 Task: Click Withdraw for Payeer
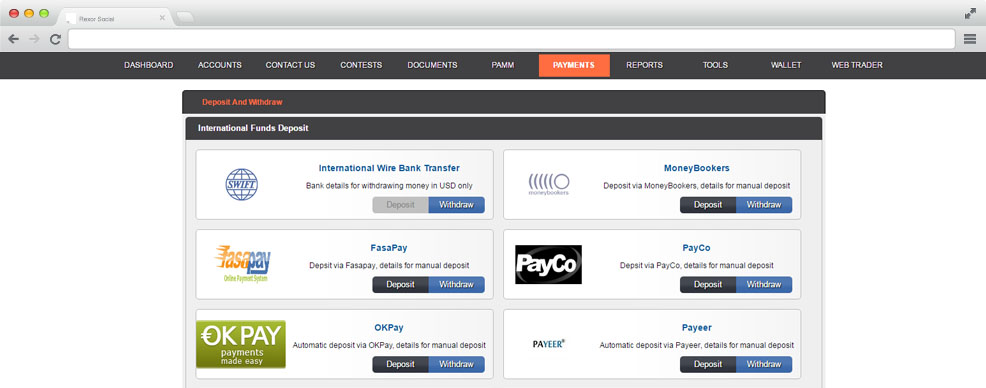point(764,365)
